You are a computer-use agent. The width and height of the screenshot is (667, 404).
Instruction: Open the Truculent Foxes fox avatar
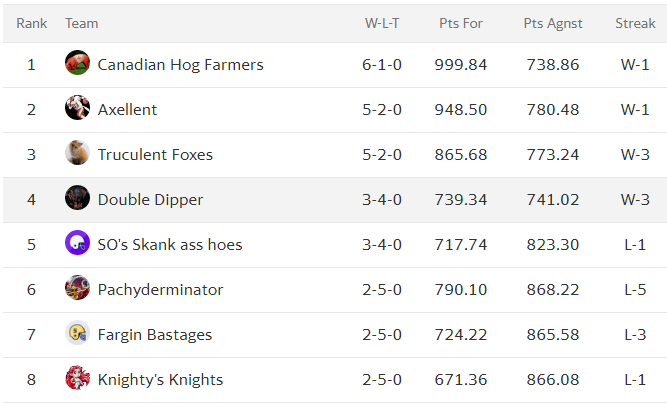click(x=77, y=152)
